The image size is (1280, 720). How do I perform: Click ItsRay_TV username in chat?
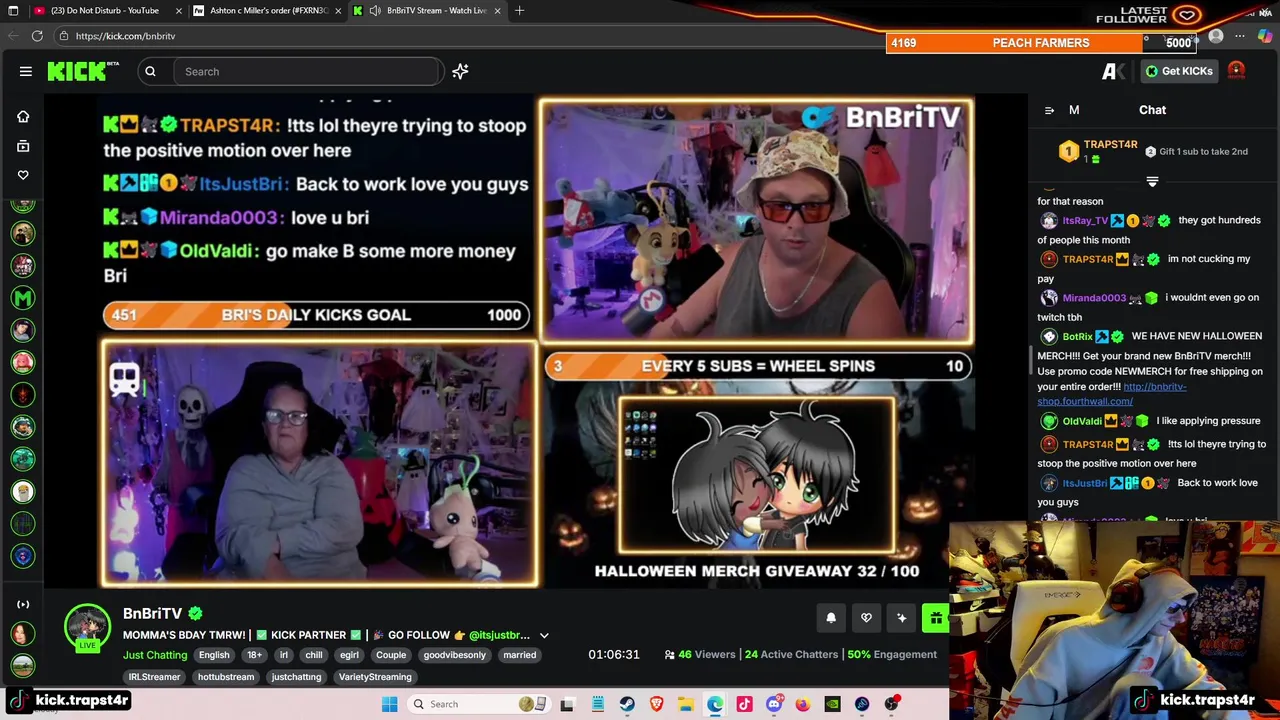[1085, 220]
